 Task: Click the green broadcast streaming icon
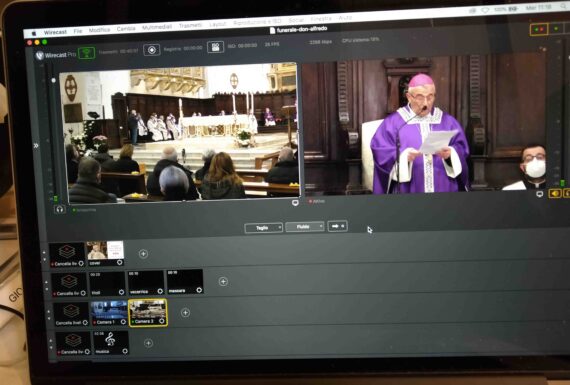click(x=86, y=53)
